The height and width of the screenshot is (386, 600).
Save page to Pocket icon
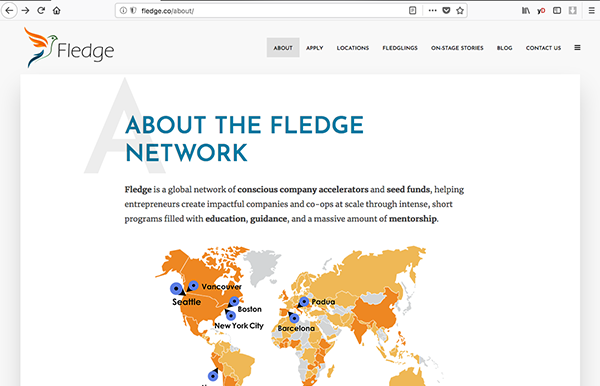(x=446, y=11)
